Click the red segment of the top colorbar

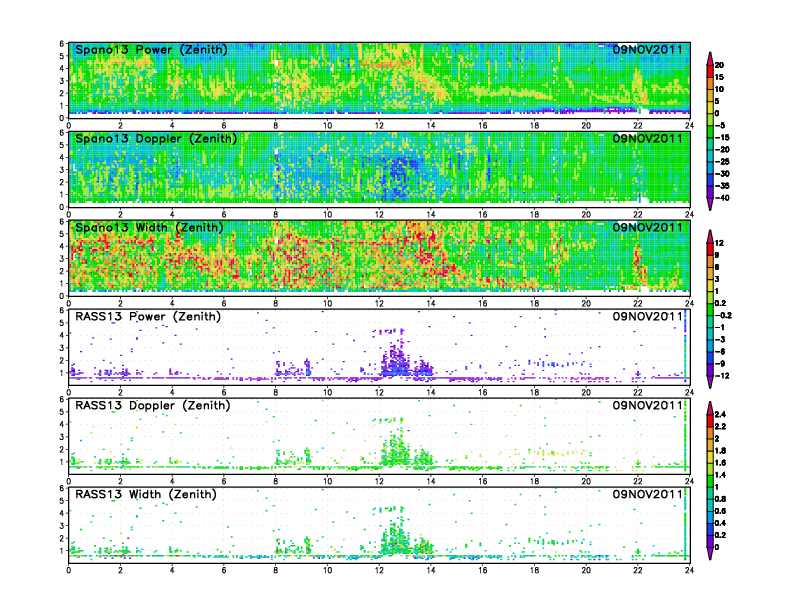[710, 71]
